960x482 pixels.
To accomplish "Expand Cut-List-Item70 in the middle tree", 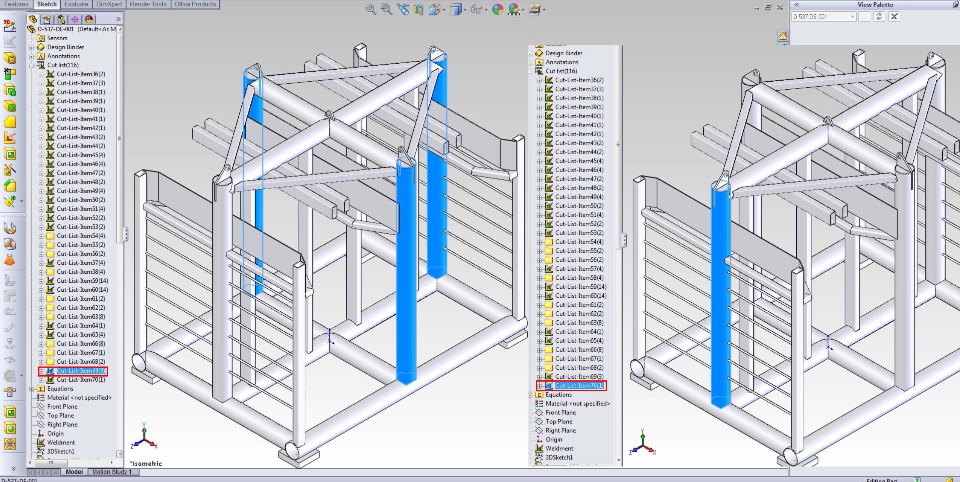I will (x=539, y=386).
